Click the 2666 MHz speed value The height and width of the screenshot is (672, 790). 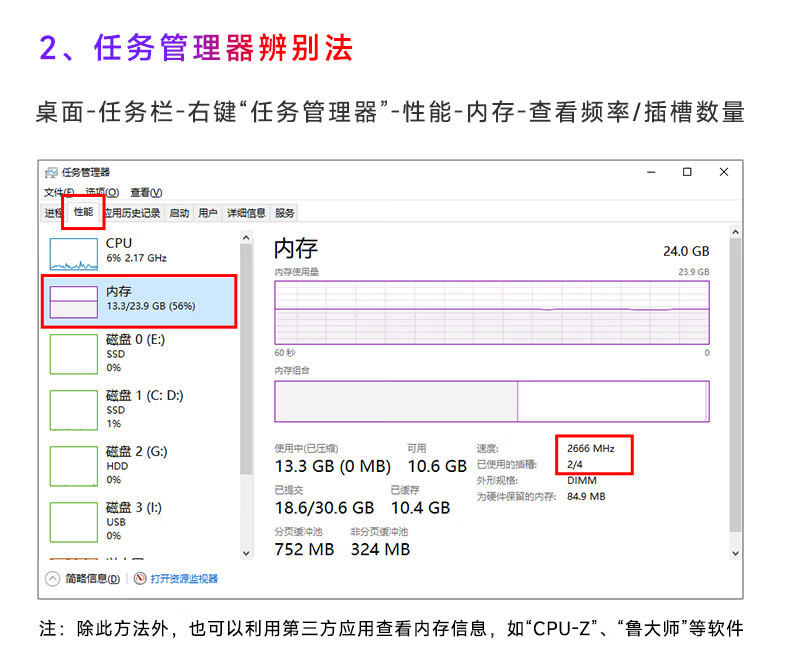pyautogui.click(x=590, y=448)
